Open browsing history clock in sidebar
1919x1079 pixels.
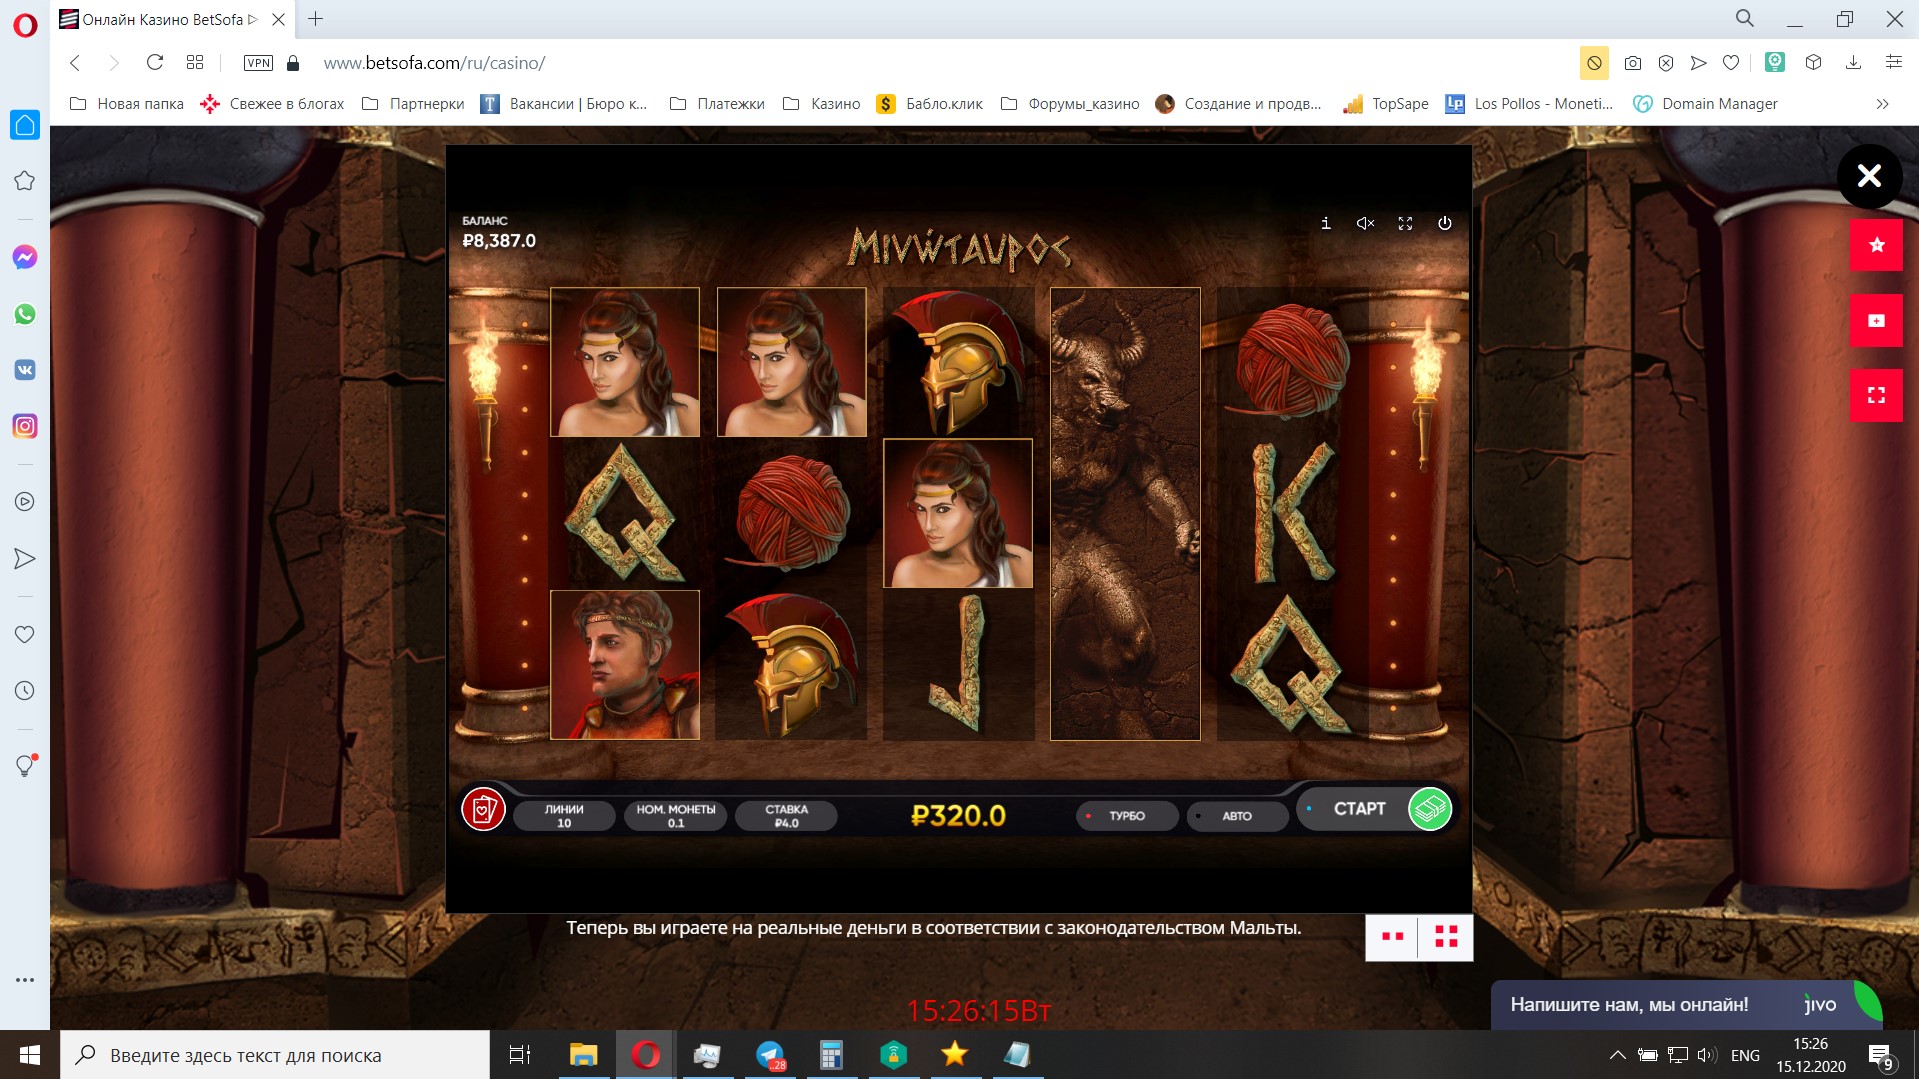[25, 691]
